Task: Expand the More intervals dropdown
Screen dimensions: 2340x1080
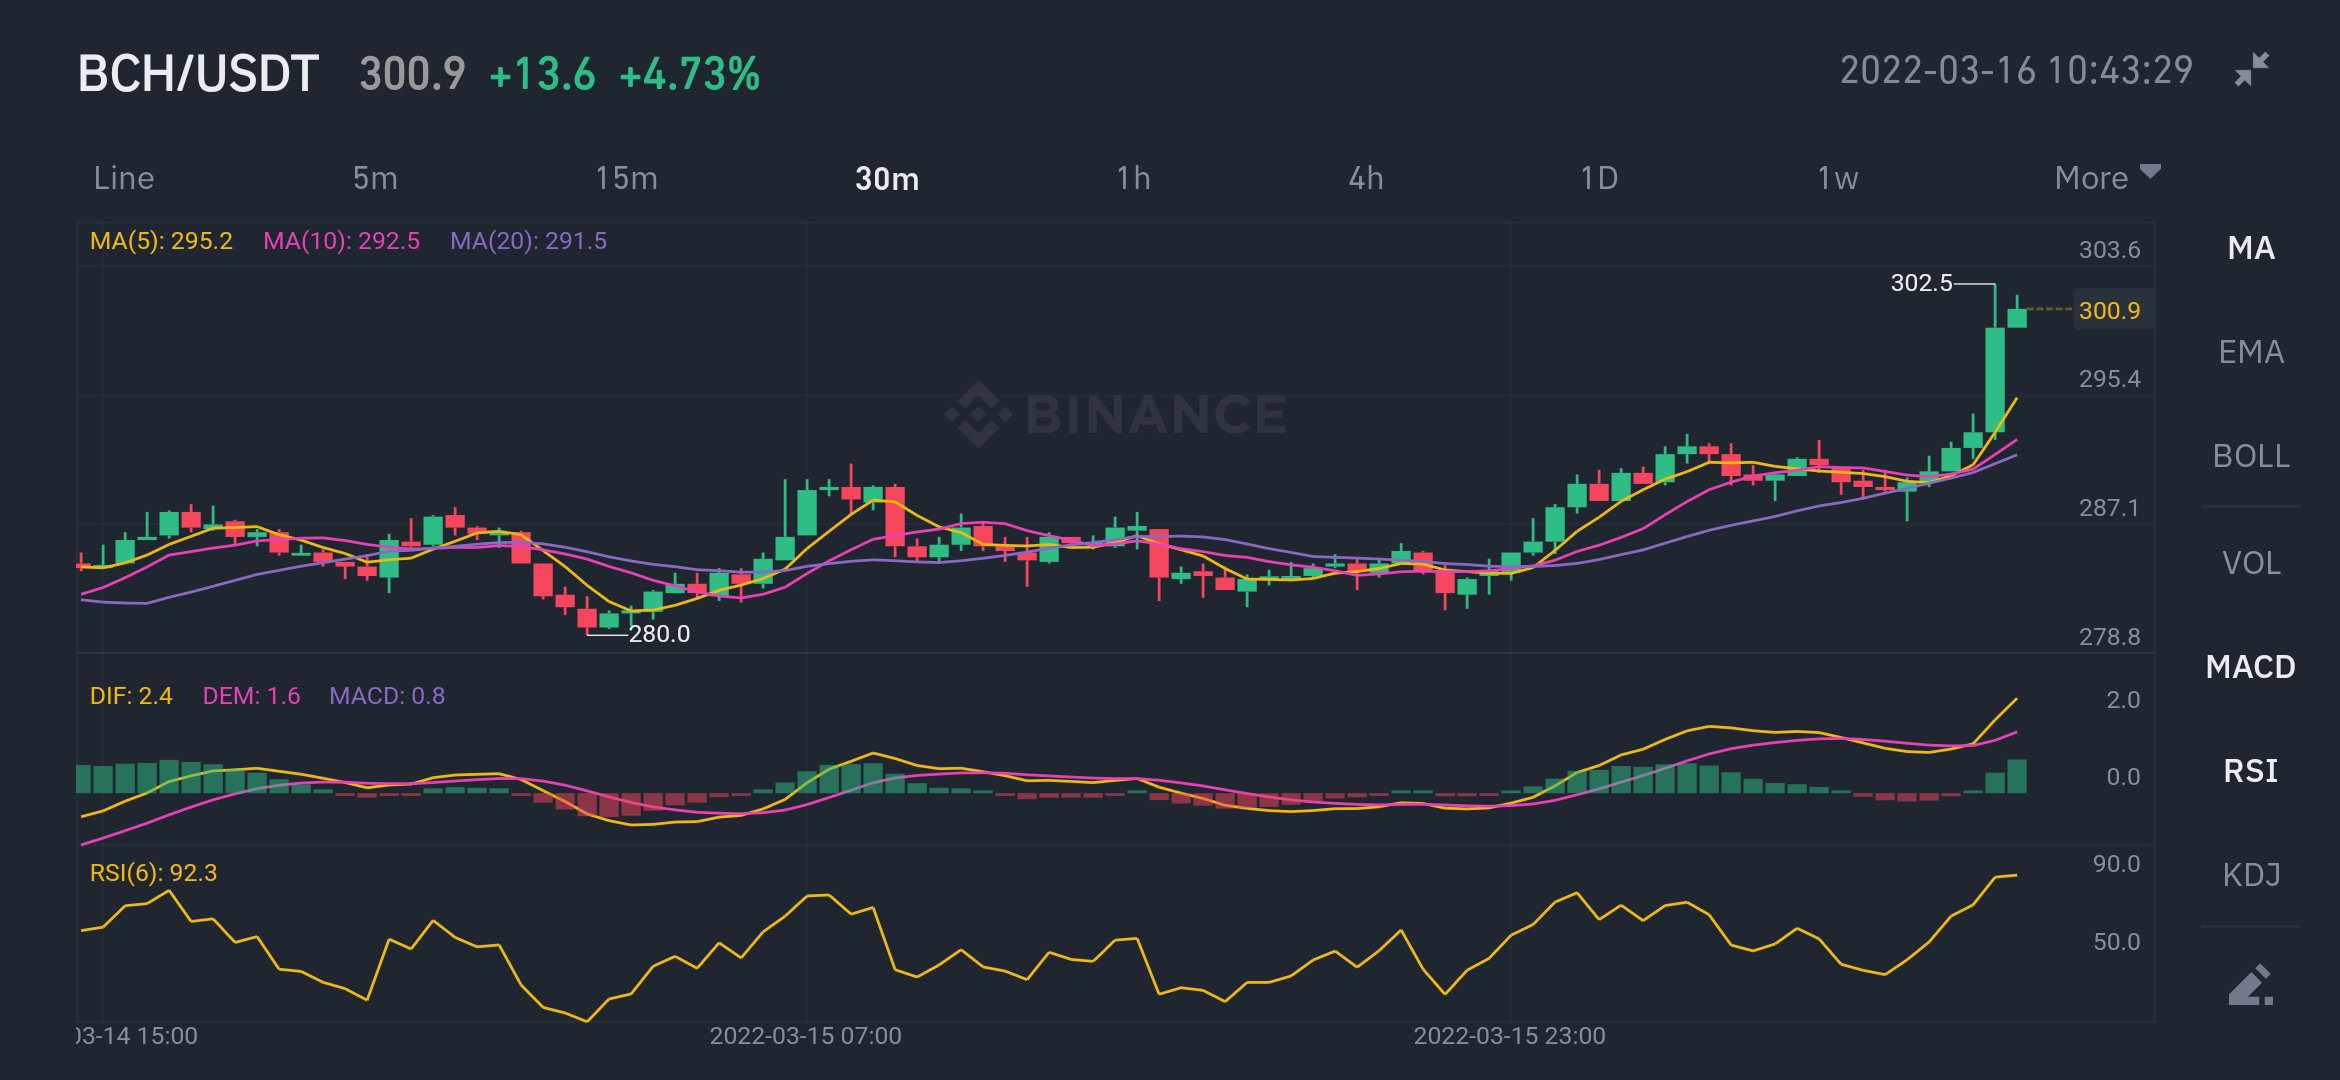Action: point(2107,177)
